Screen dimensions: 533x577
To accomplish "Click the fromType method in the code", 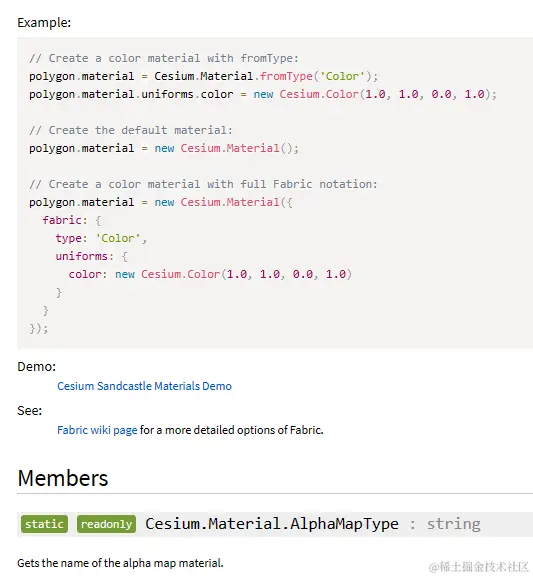I will (x=286, y=76).
